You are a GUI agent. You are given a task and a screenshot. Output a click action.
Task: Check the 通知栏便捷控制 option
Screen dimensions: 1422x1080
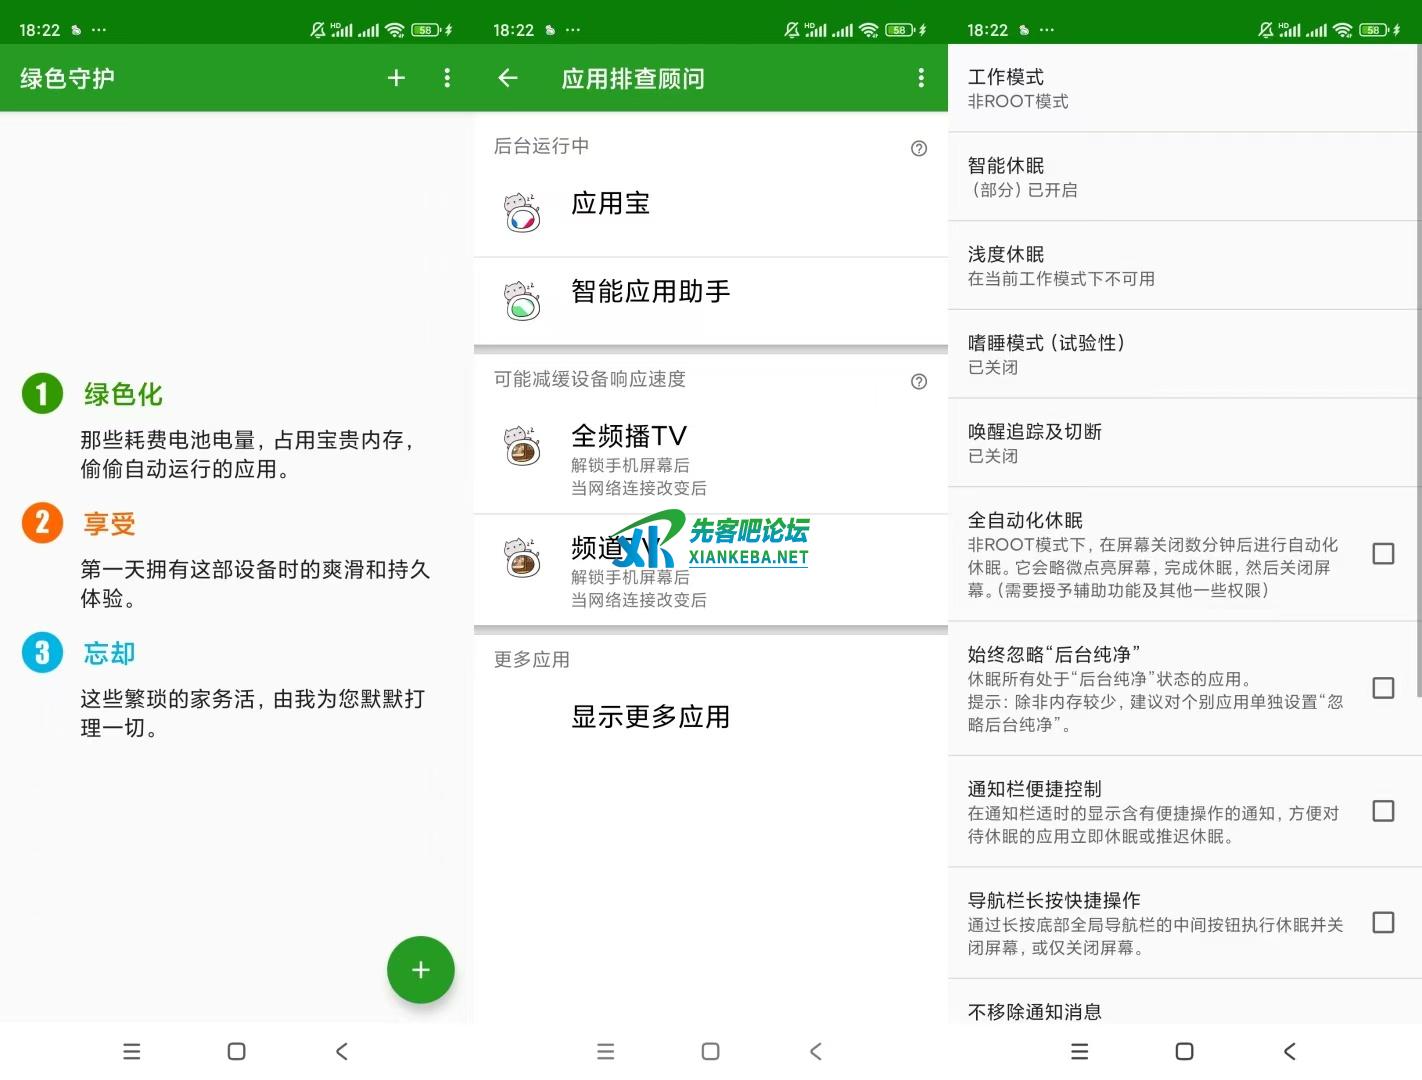1384,812
